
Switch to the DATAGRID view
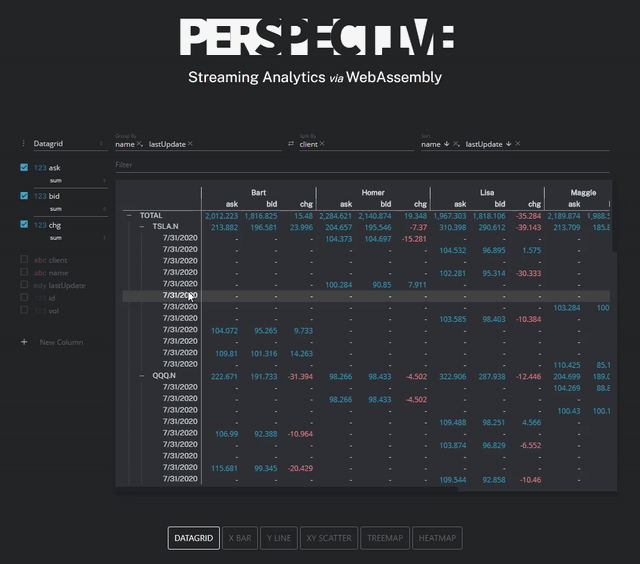pyautogui.click(x=193, y=538)
